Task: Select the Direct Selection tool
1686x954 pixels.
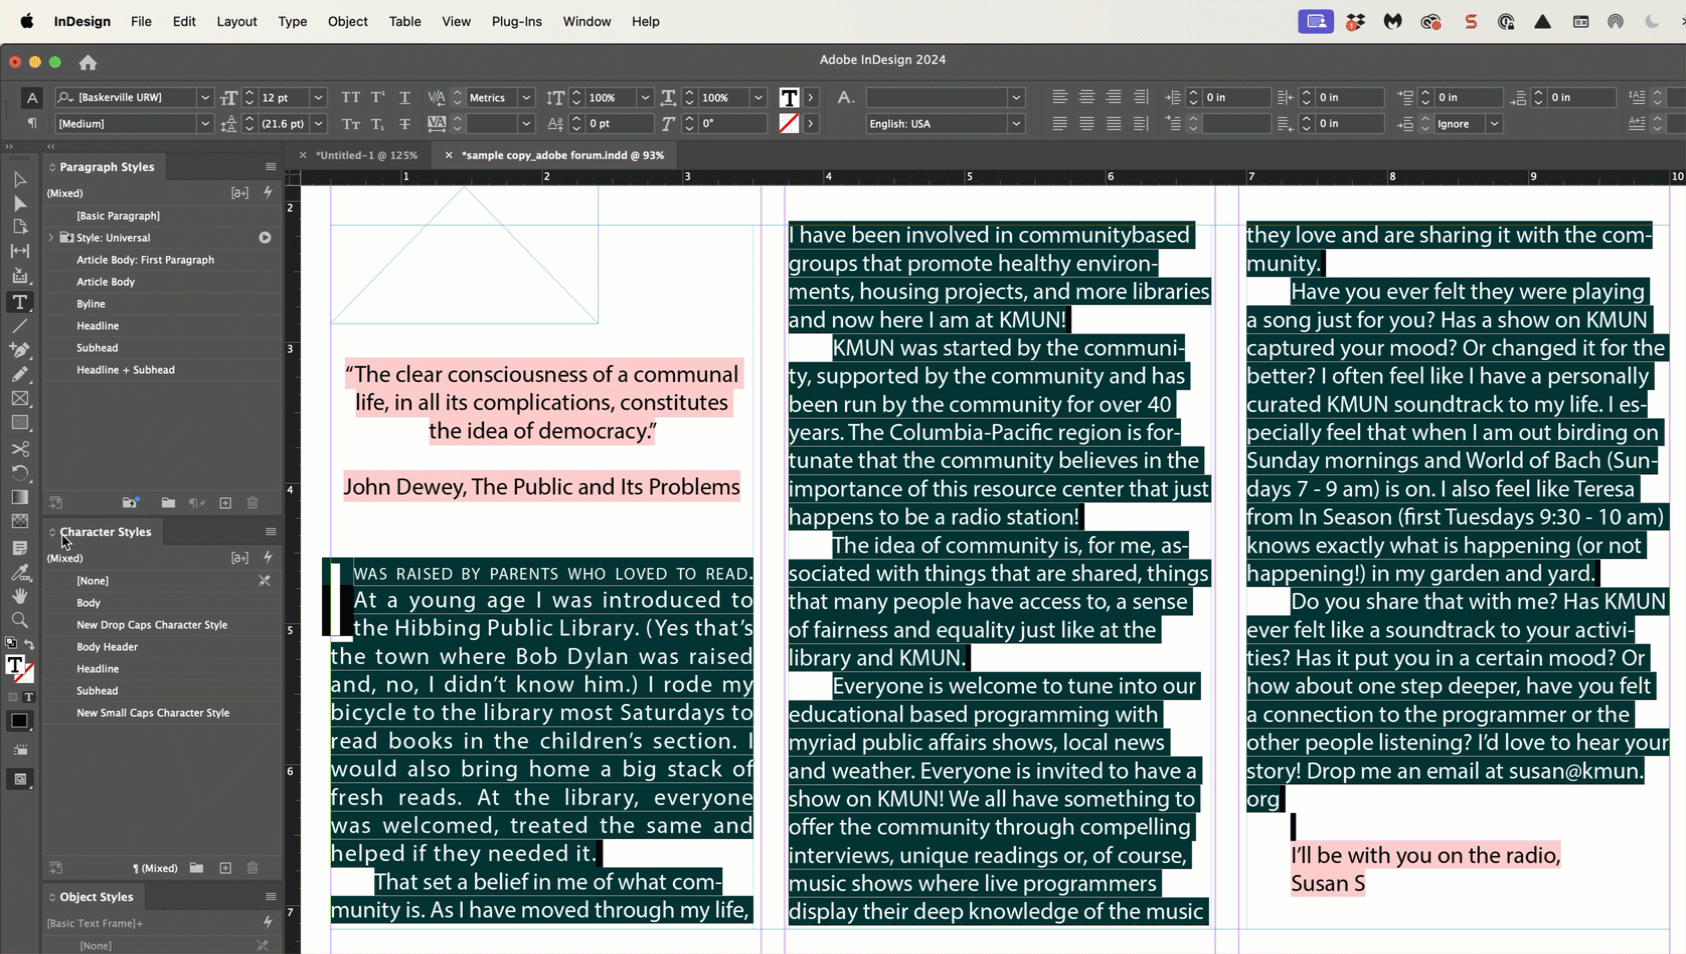Action: (19, 204)
